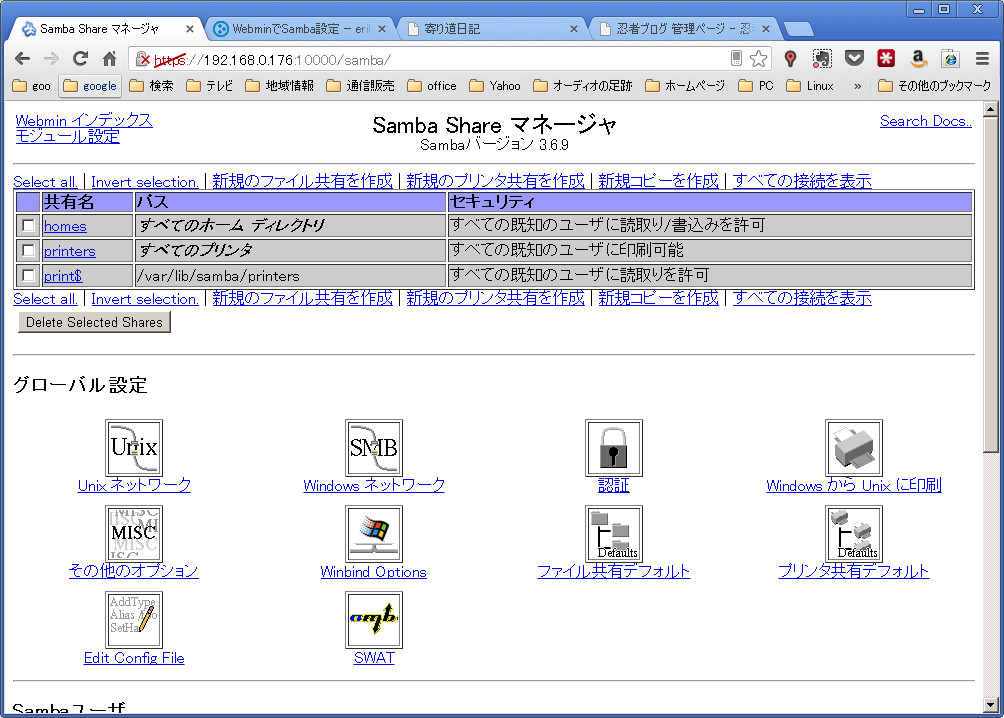1004x718 pixels.
Task: Click the red asterisk extension icon
Action: (x=886, y=59)
